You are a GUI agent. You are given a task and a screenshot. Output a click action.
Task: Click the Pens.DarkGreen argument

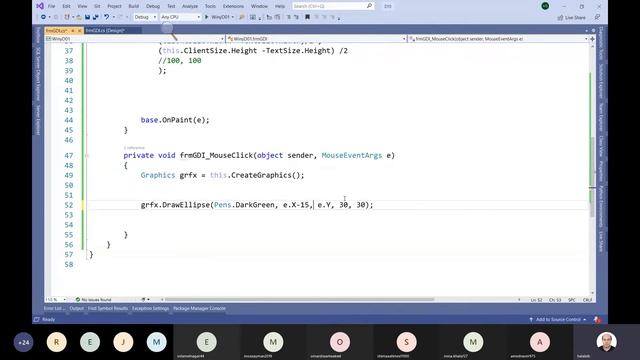(x=244, y=205)
